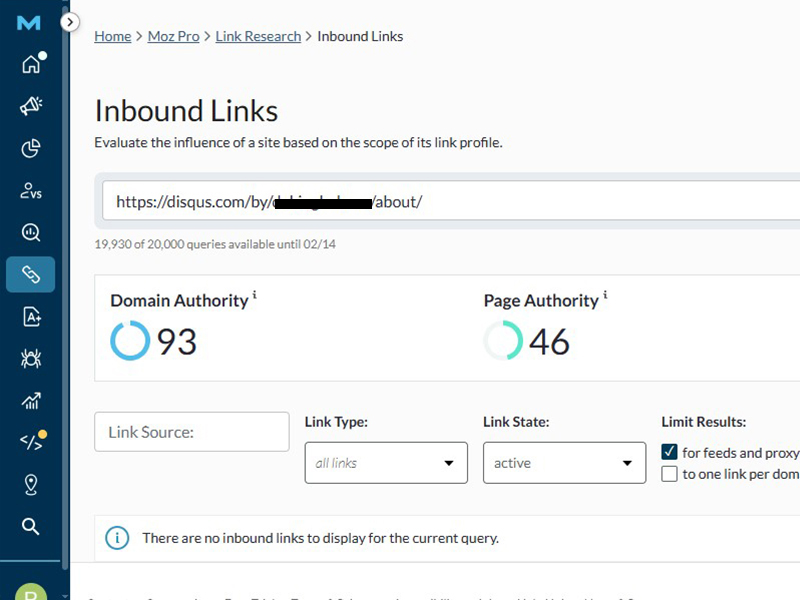Click the 'Inbound Links' page heading
This screenshot has width=800, height=600.
point(186,111)
